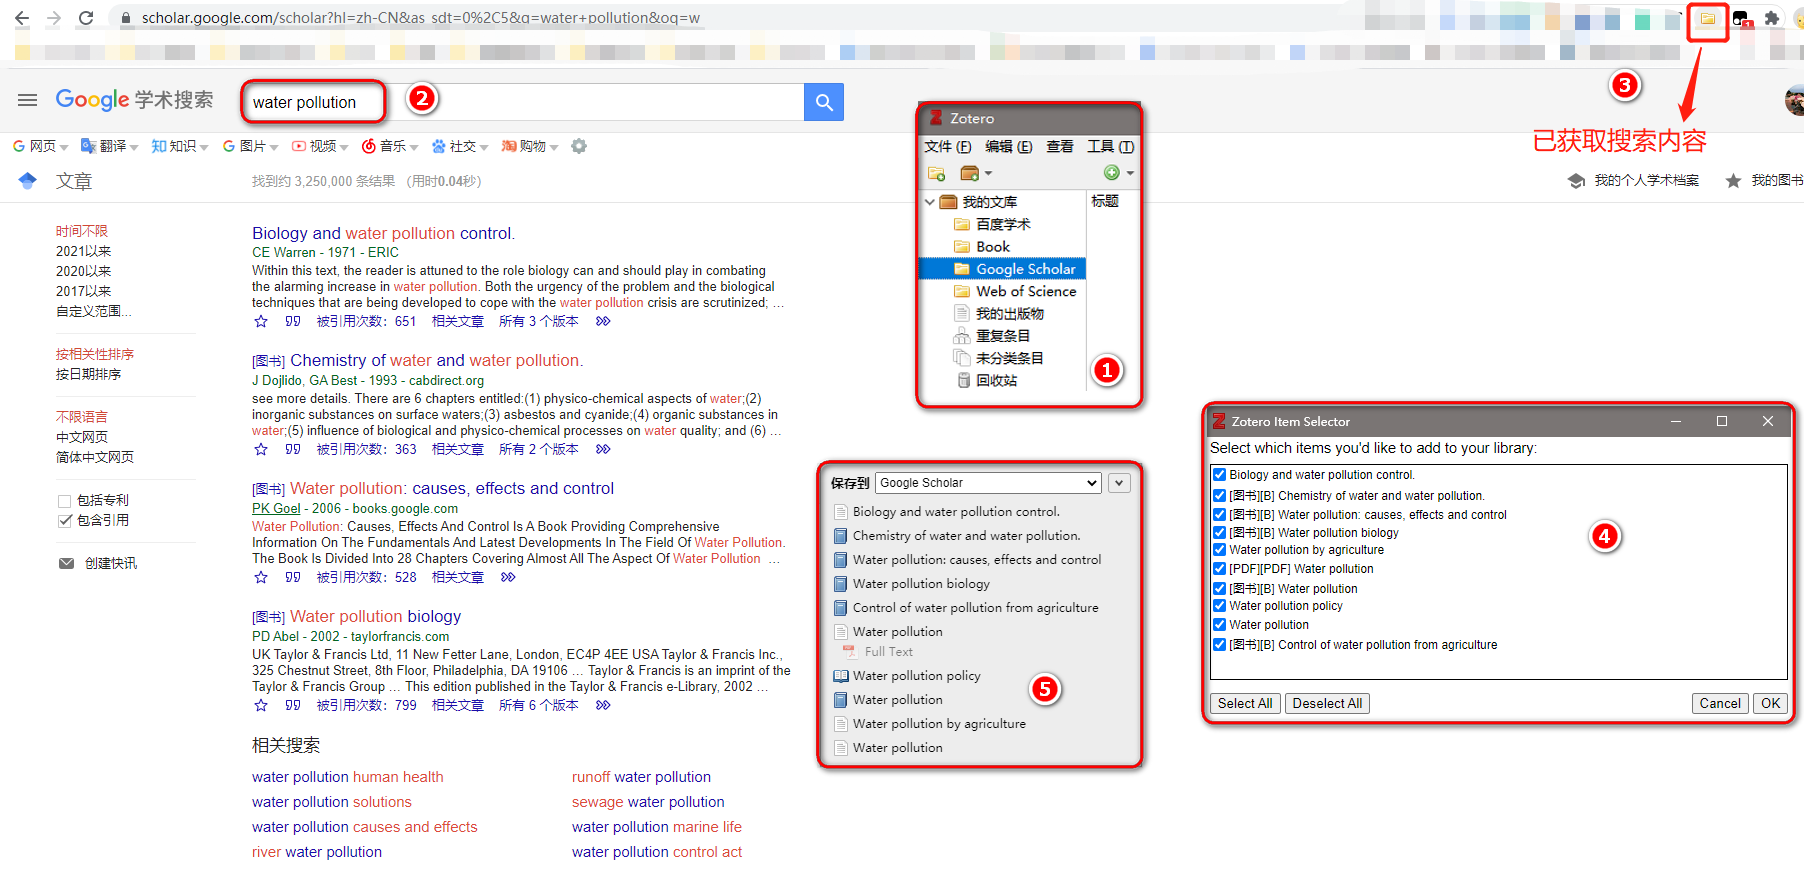Reload the page with the refresh icon
The image size is (1804, 870).
[86, 18]
